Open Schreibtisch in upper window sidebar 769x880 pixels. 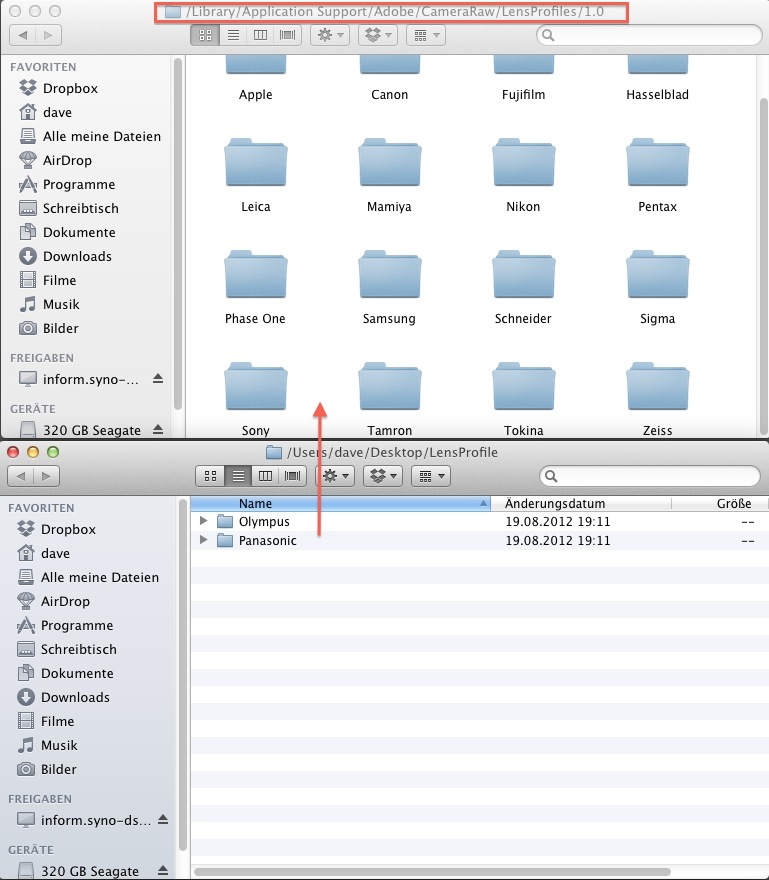click(x=68, y=208)
